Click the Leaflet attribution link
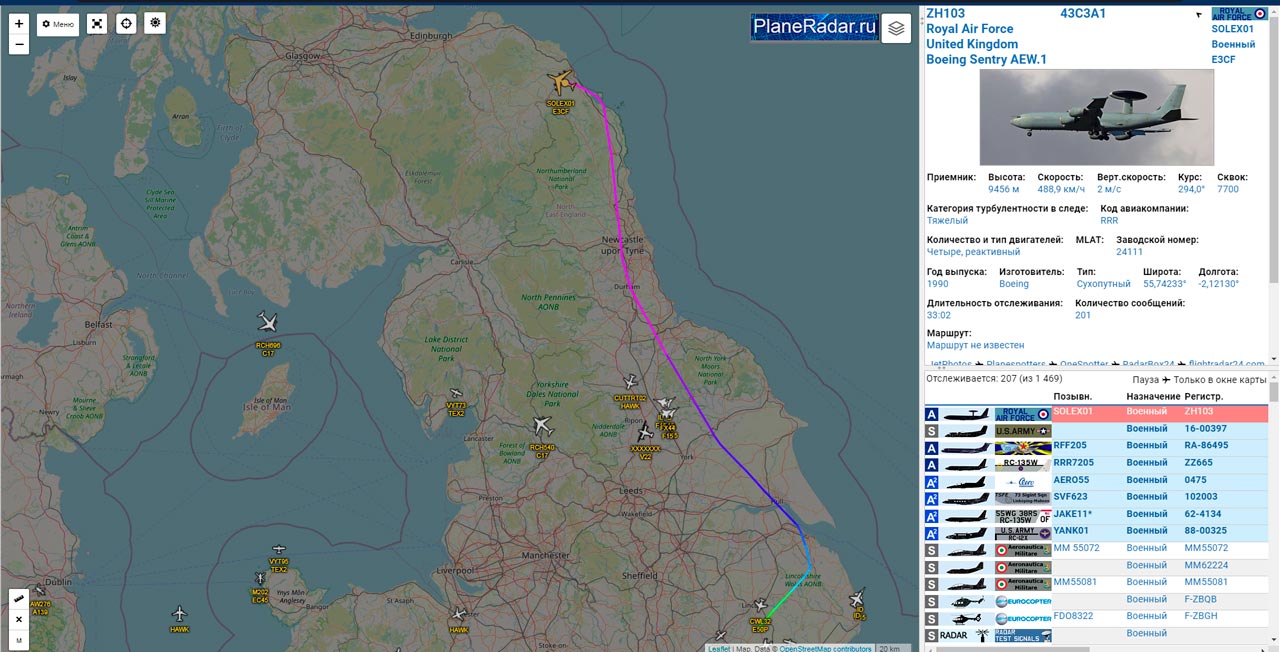Viewport: 1280px width, 652px height. [x=719, y=648]
